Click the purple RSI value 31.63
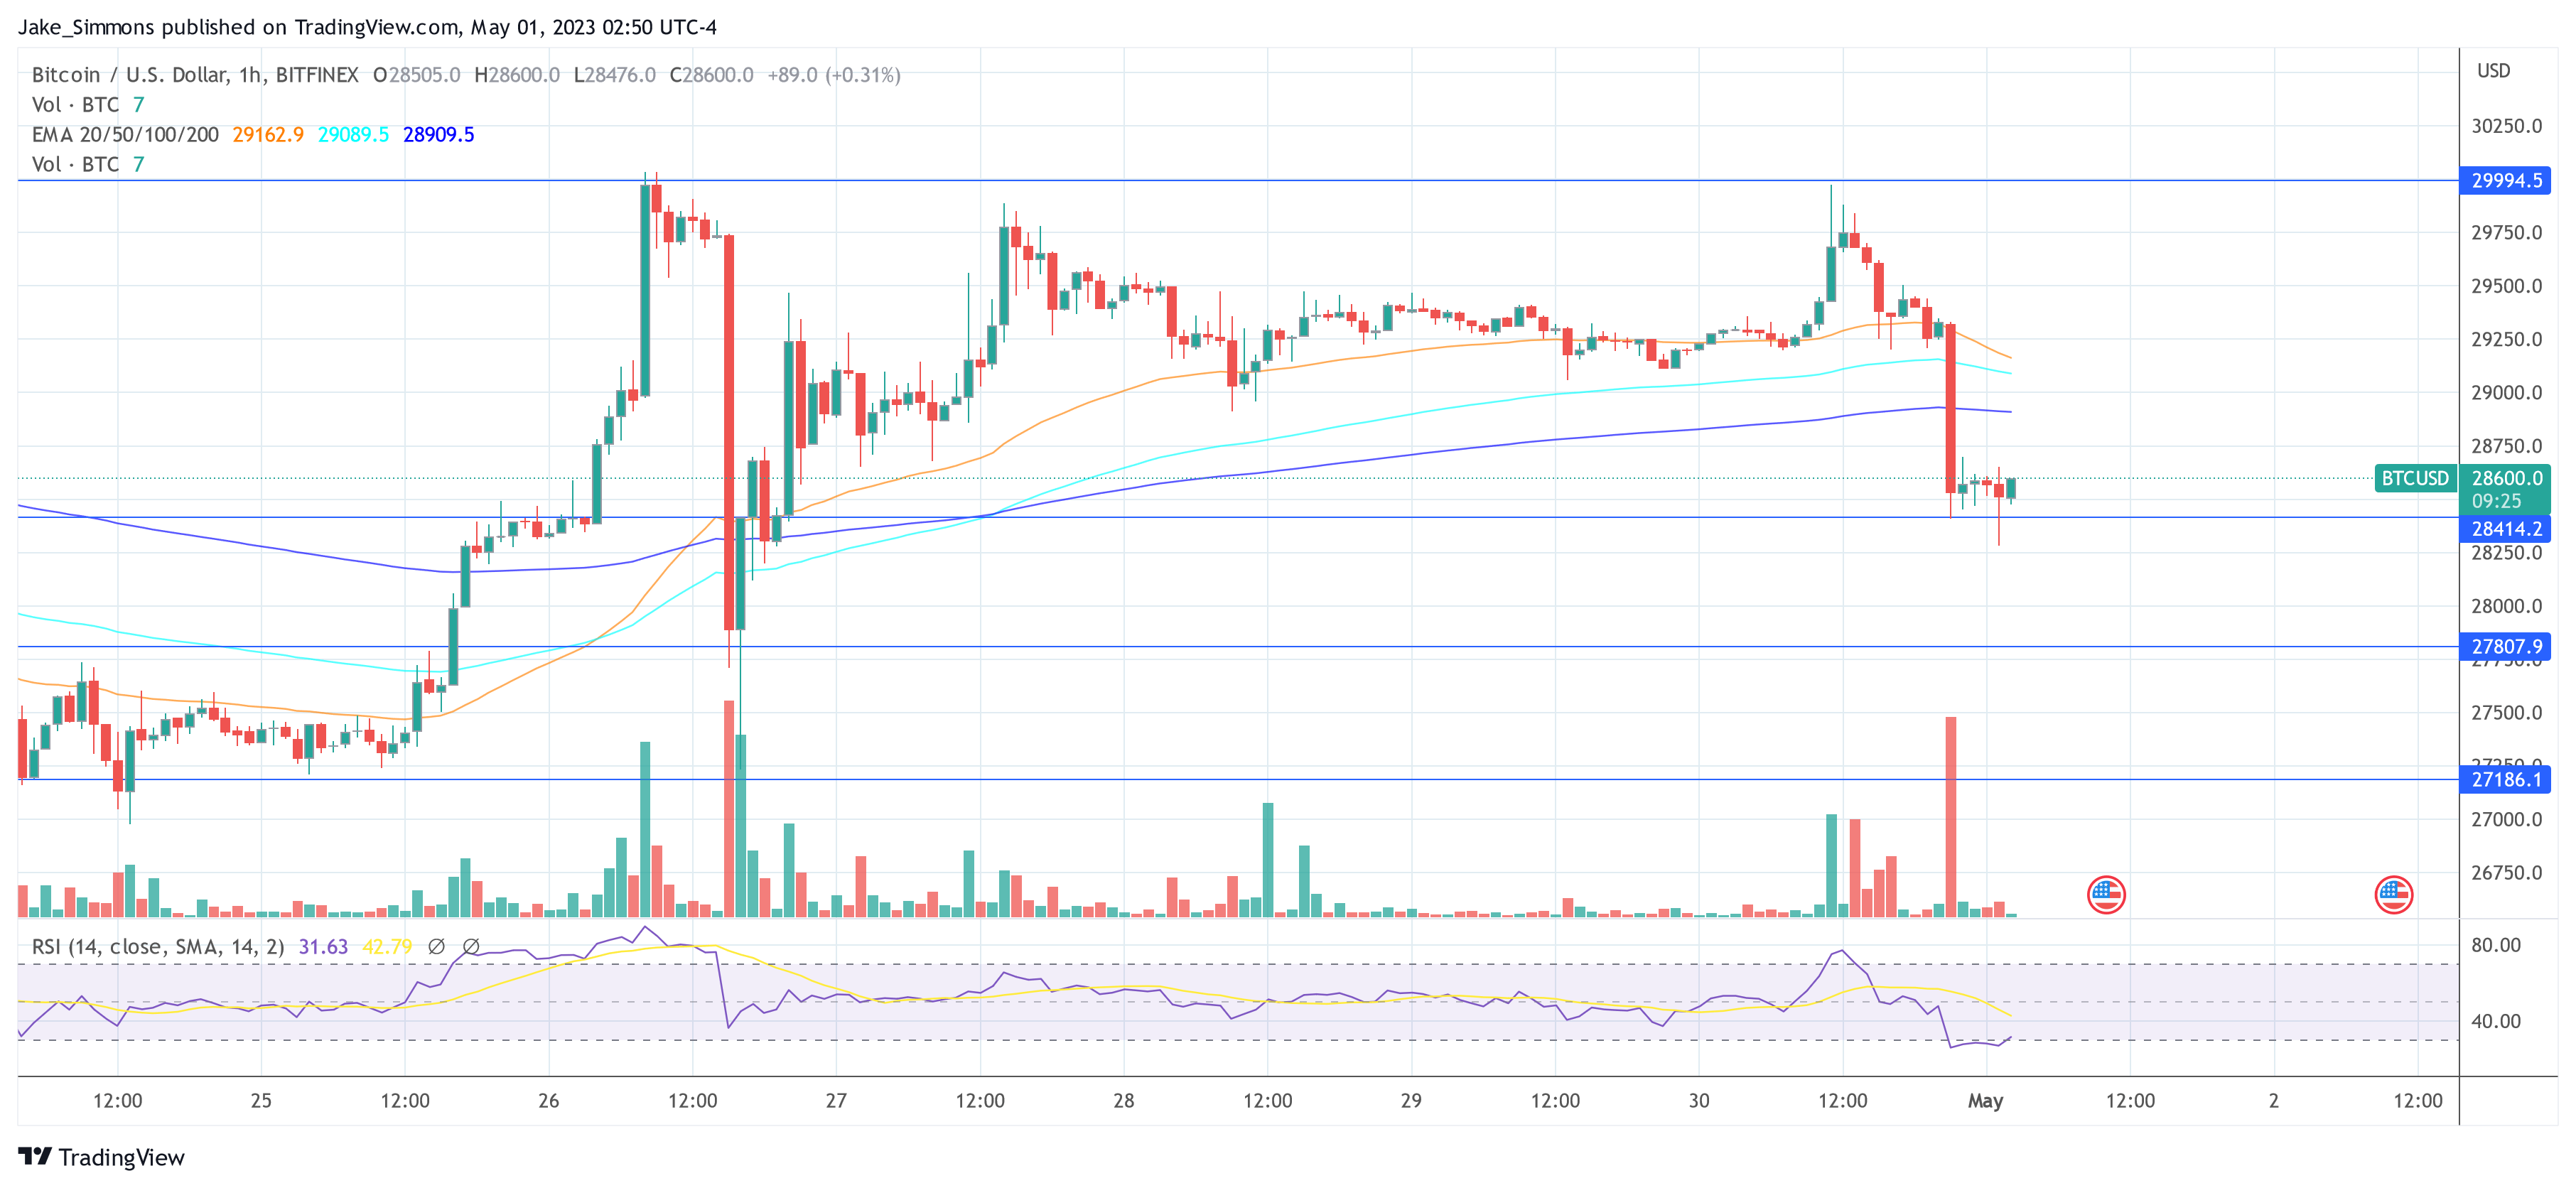Screen dimensions: 2576x1188 point(323,947)
